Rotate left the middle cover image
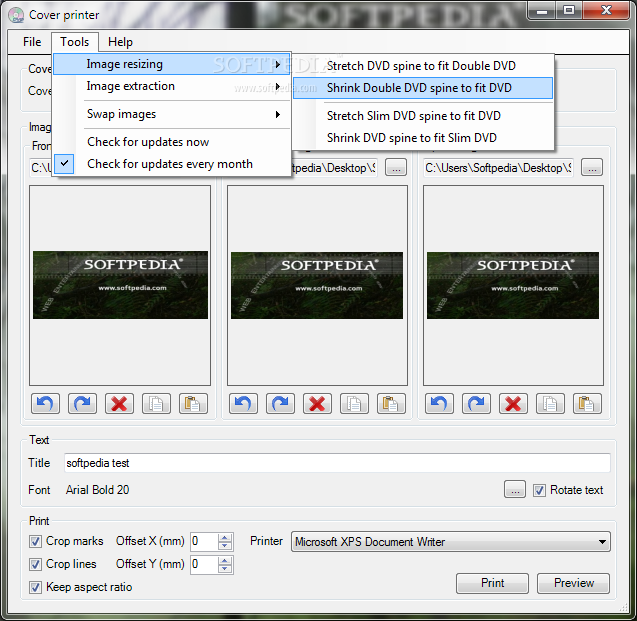This screenshot has width=637, height=621. point(243,403)
